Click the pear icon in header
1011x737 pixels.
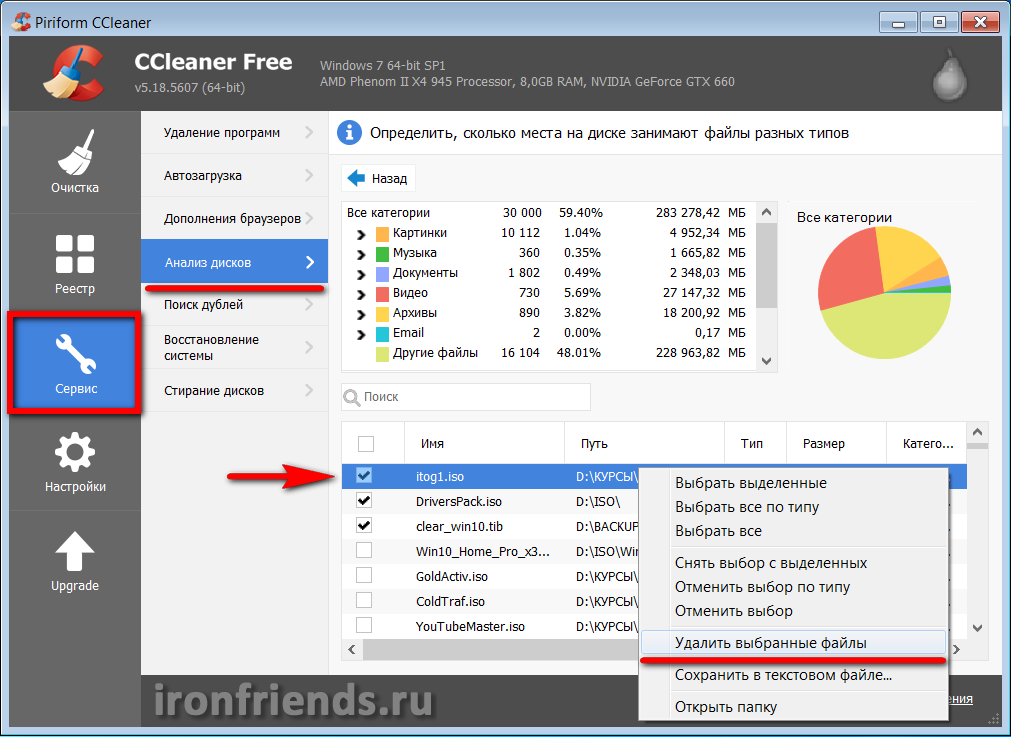tap(950, 75)
